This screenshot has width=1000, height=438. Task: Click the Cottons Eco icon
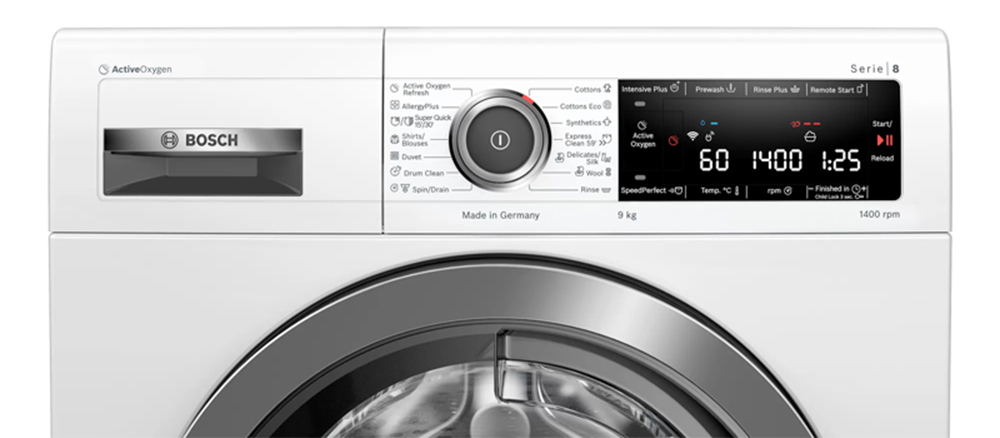(607, 106)
